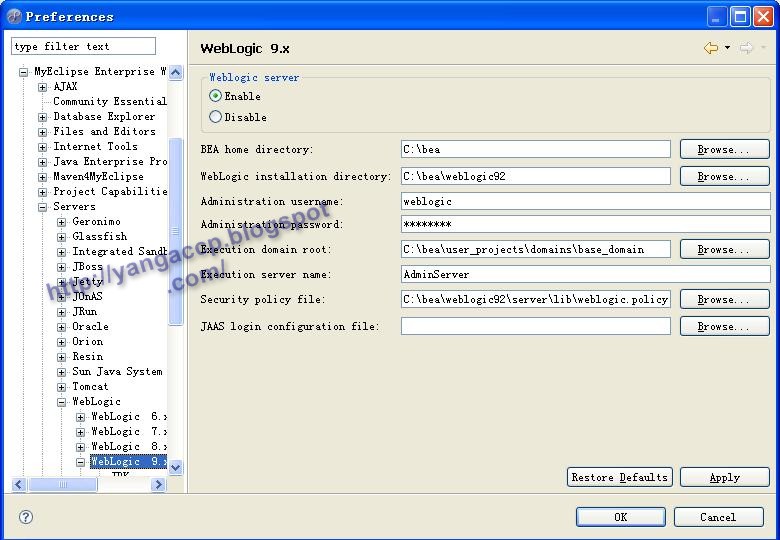Screen dimensions: 780x540
Task: Expand the AJAX tree node
Action: coord(42,87)
